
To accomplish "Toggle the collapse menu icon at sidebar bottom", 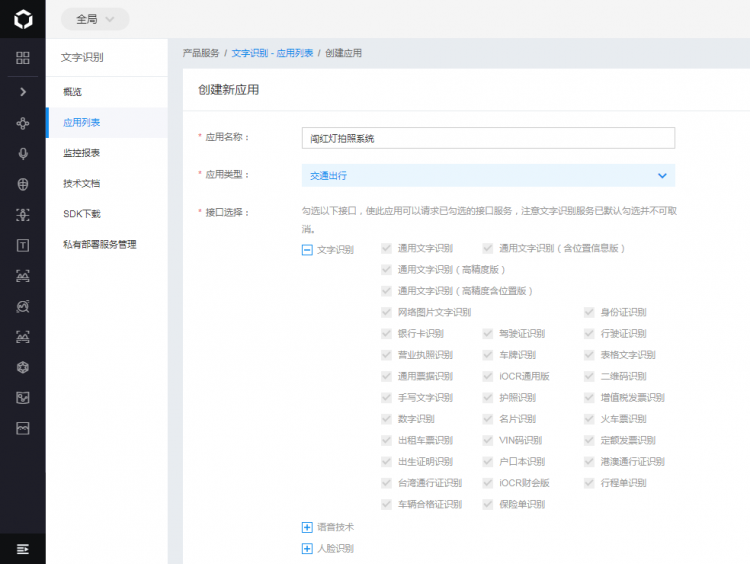I will point(22,549).
